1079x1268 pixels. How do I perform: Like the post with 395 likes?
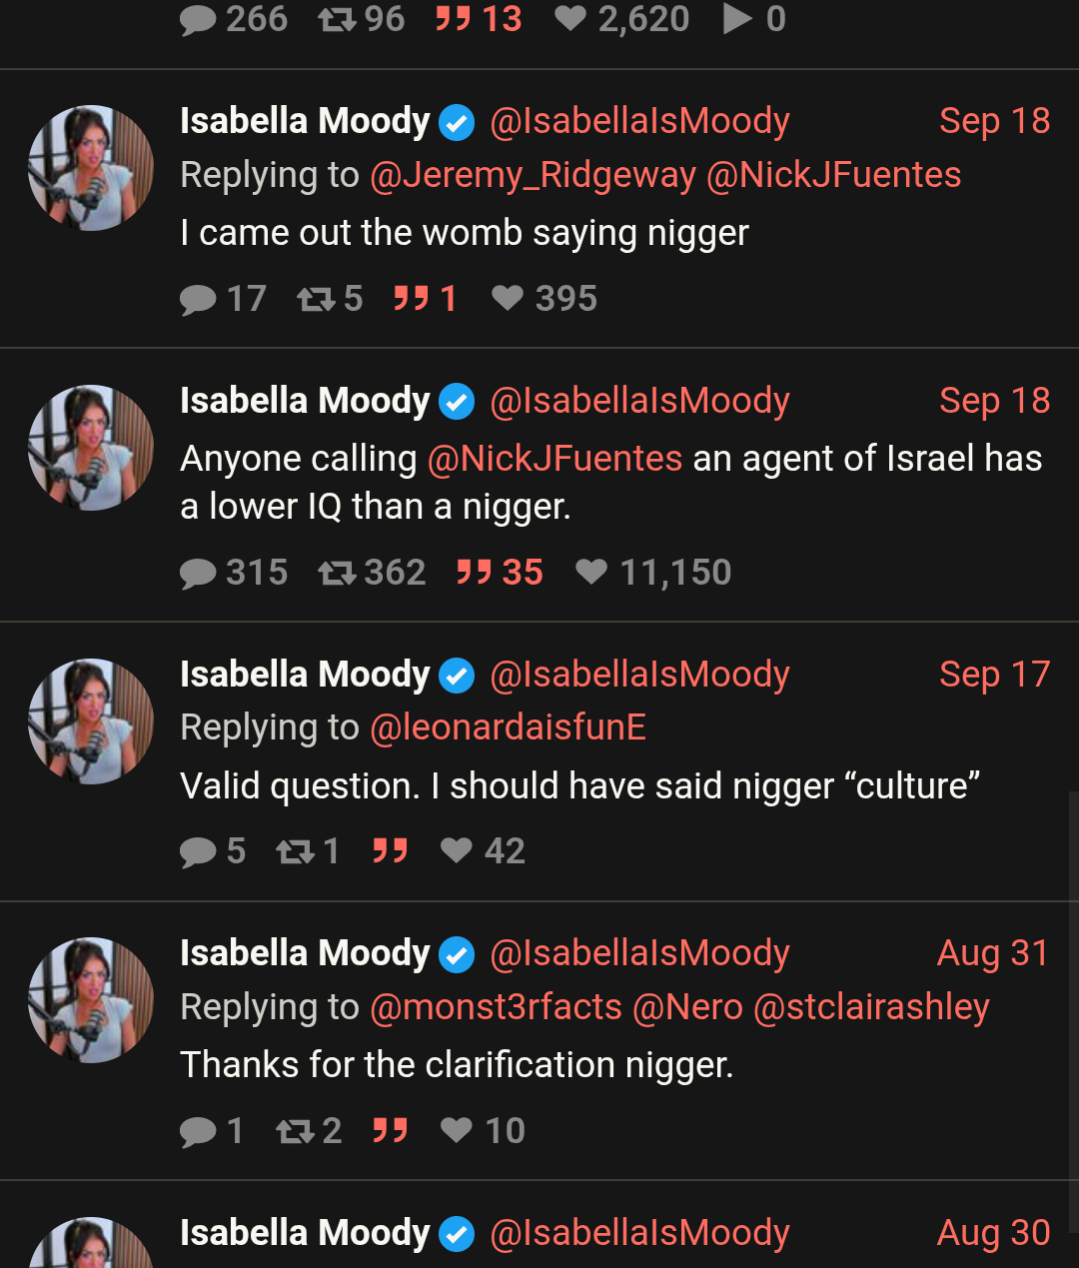pos(507,298)
